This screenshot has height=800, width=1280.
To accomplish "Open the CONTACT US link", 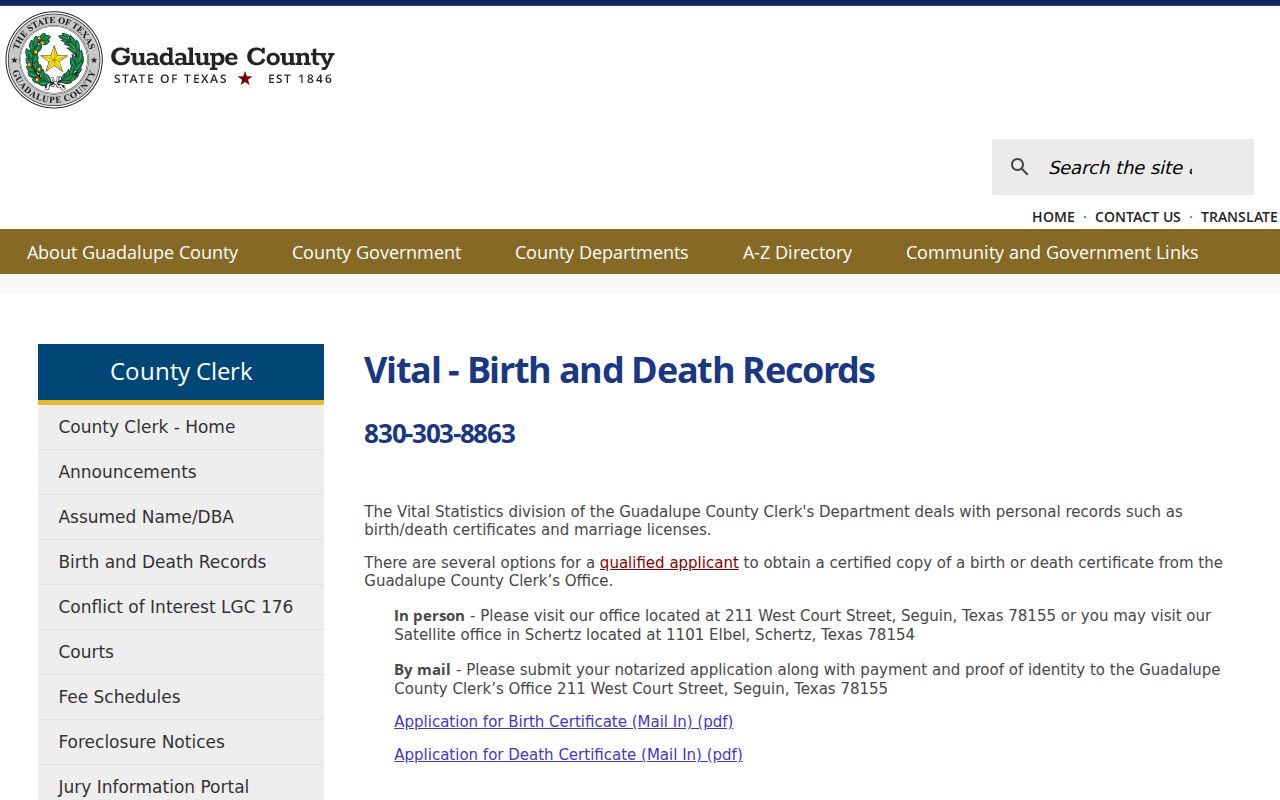I will pos(1138,217).
